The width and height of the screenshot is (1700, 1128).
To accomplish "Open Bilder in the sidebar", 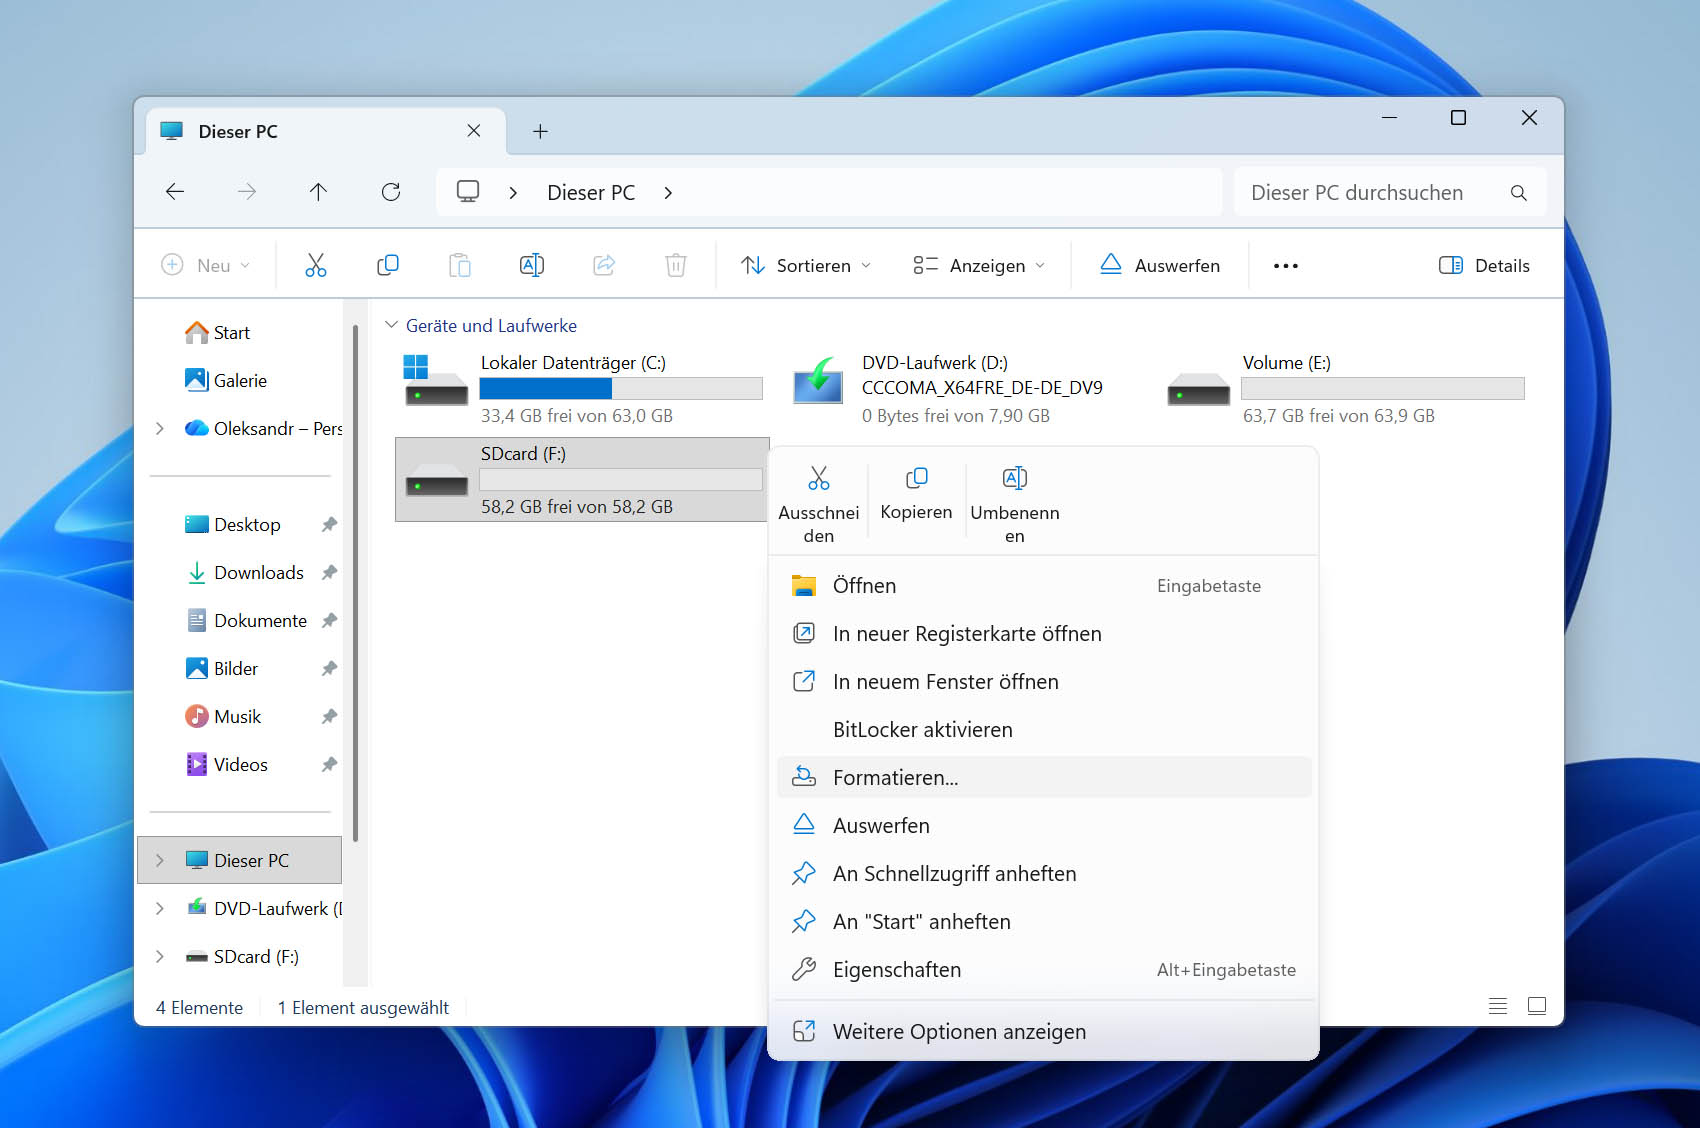I will pos(222,668).
